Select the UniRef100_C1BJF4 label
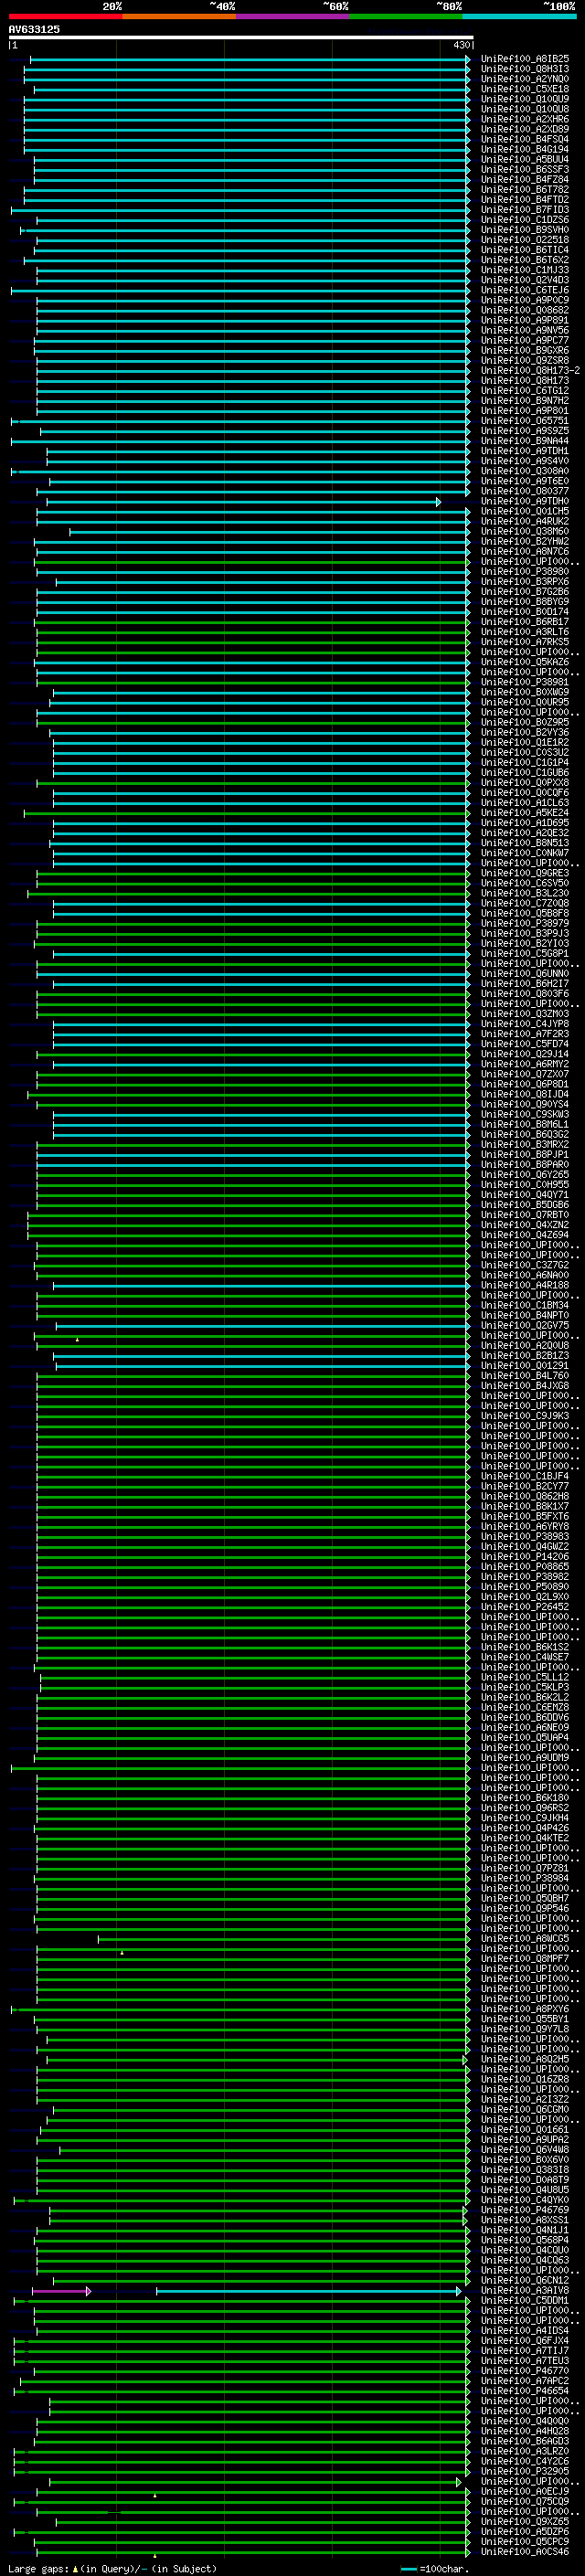This screenshot has height=2576, width=585. point(525,1476)
